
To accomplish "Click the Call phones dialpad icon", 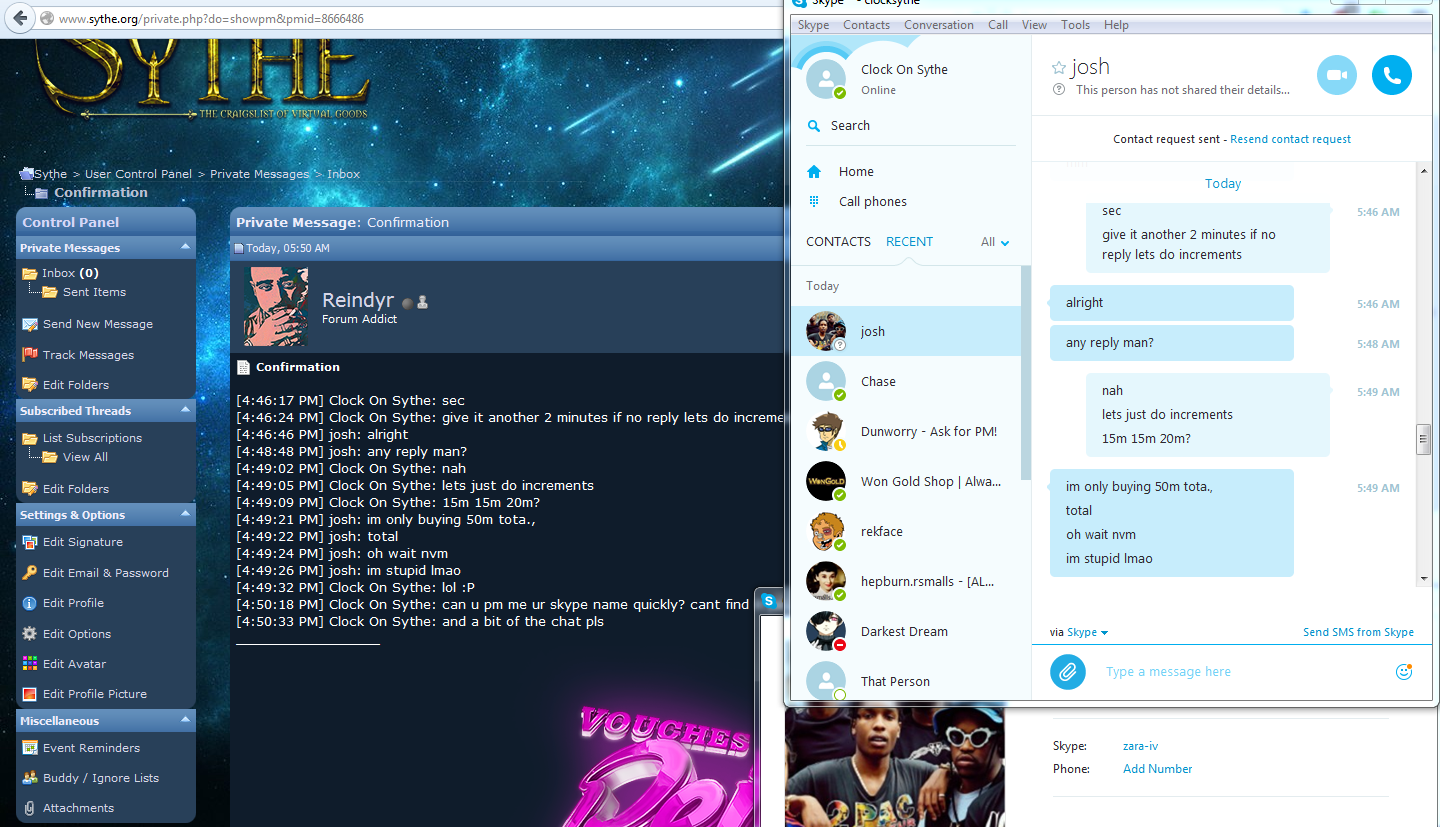I will point(815,201).
